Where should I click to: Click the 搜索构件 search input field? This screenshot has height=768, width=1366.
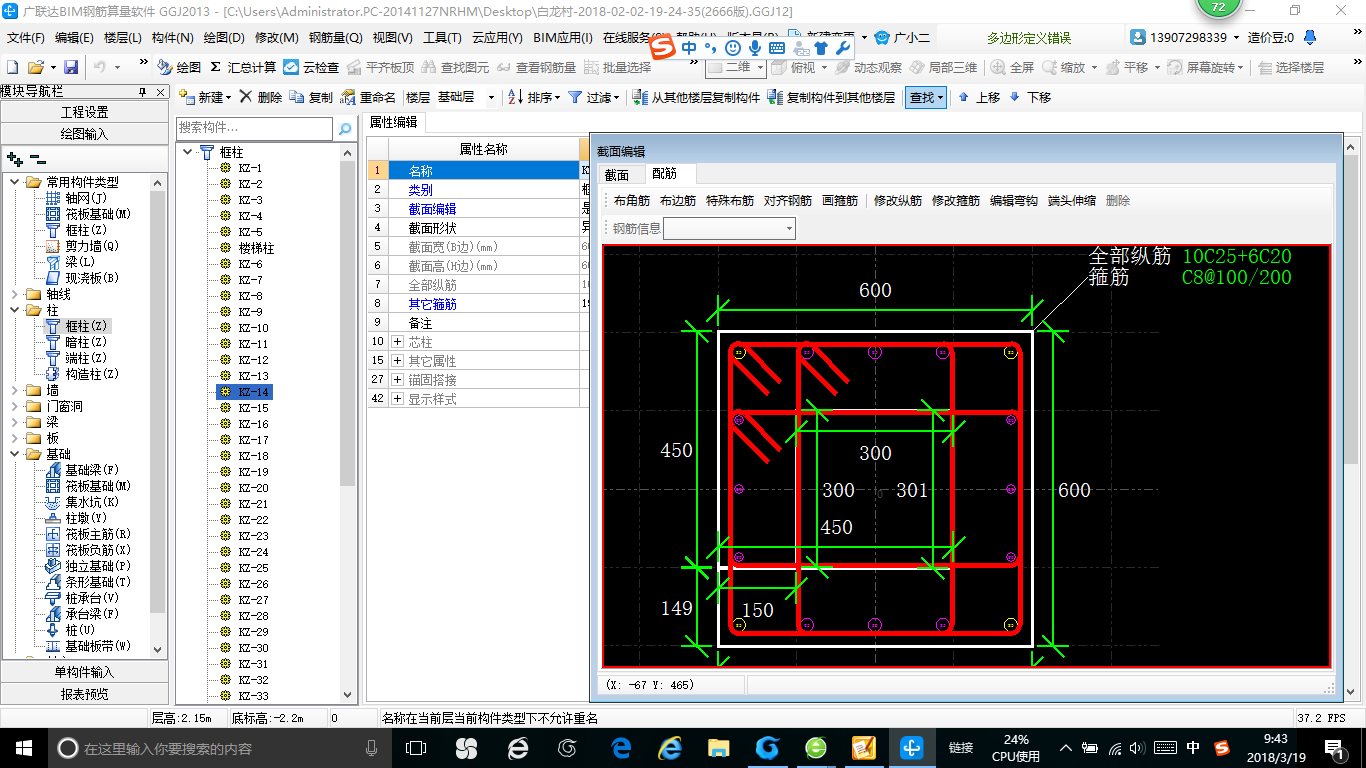tap(254, 128)
